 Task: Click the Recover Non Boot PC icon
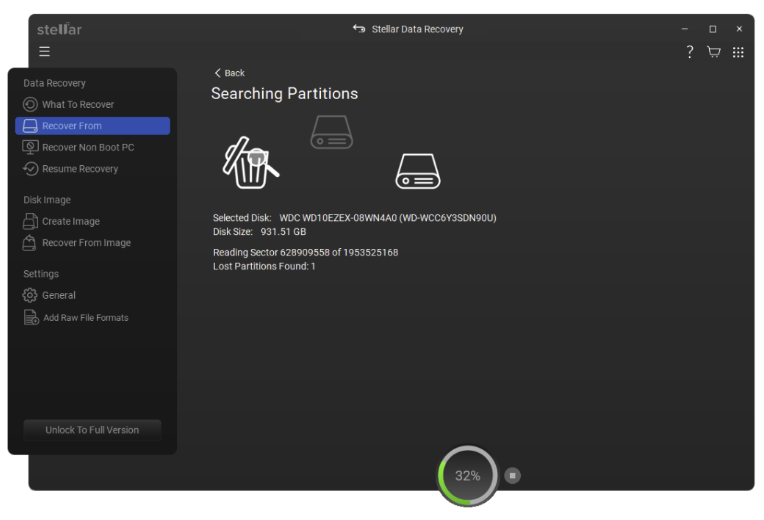click(30, 147)
